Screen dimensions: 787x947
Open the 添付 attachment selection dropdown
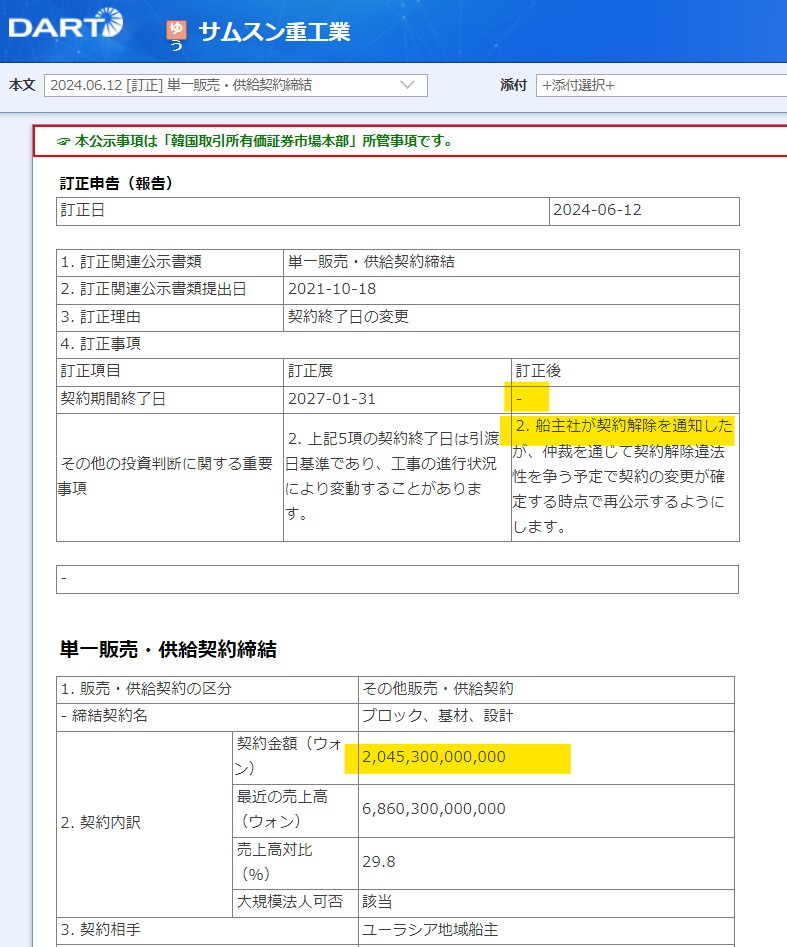click(661, 85)
